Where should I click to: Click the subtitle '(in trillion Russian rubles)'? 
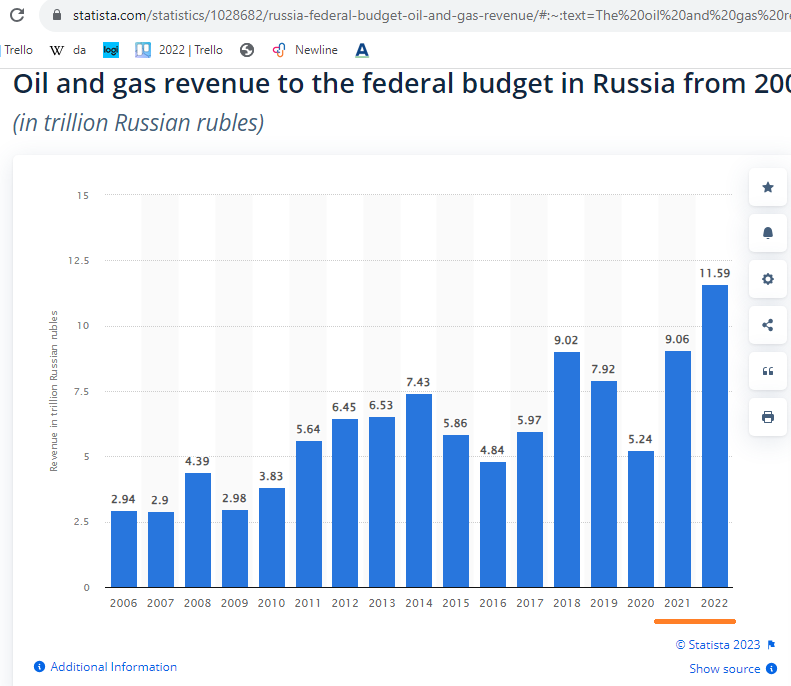tap(138, 123)
